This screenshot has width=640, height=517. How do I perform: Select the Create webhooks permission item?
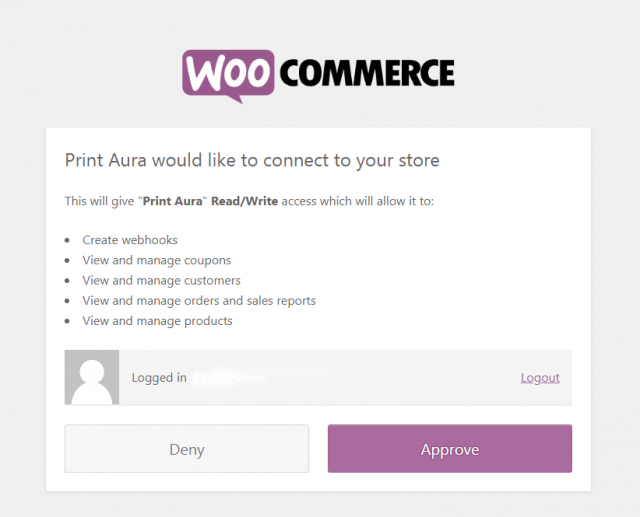click(x=130, y=240)
